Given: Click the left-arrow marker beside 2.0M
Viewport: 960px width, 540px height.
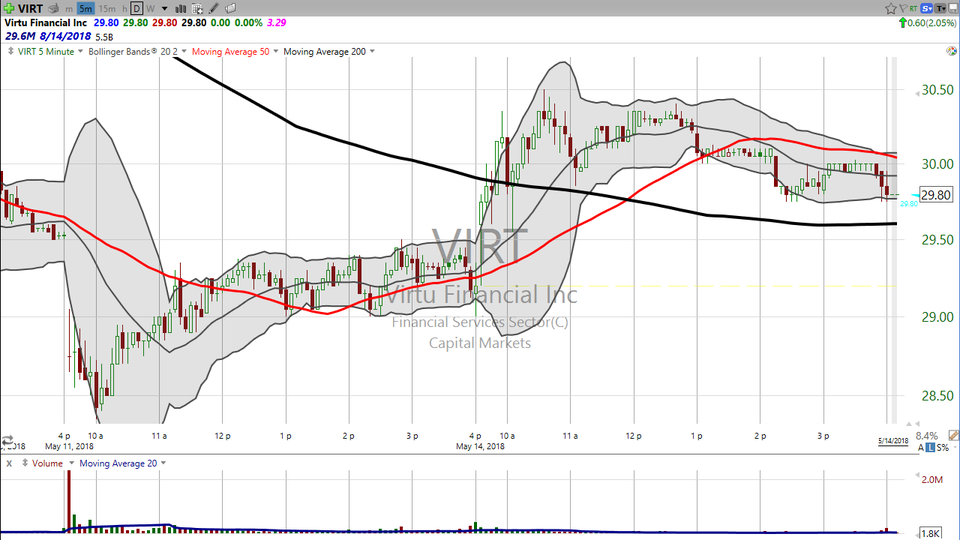Looking at the screenshot, I should (917, 476).
